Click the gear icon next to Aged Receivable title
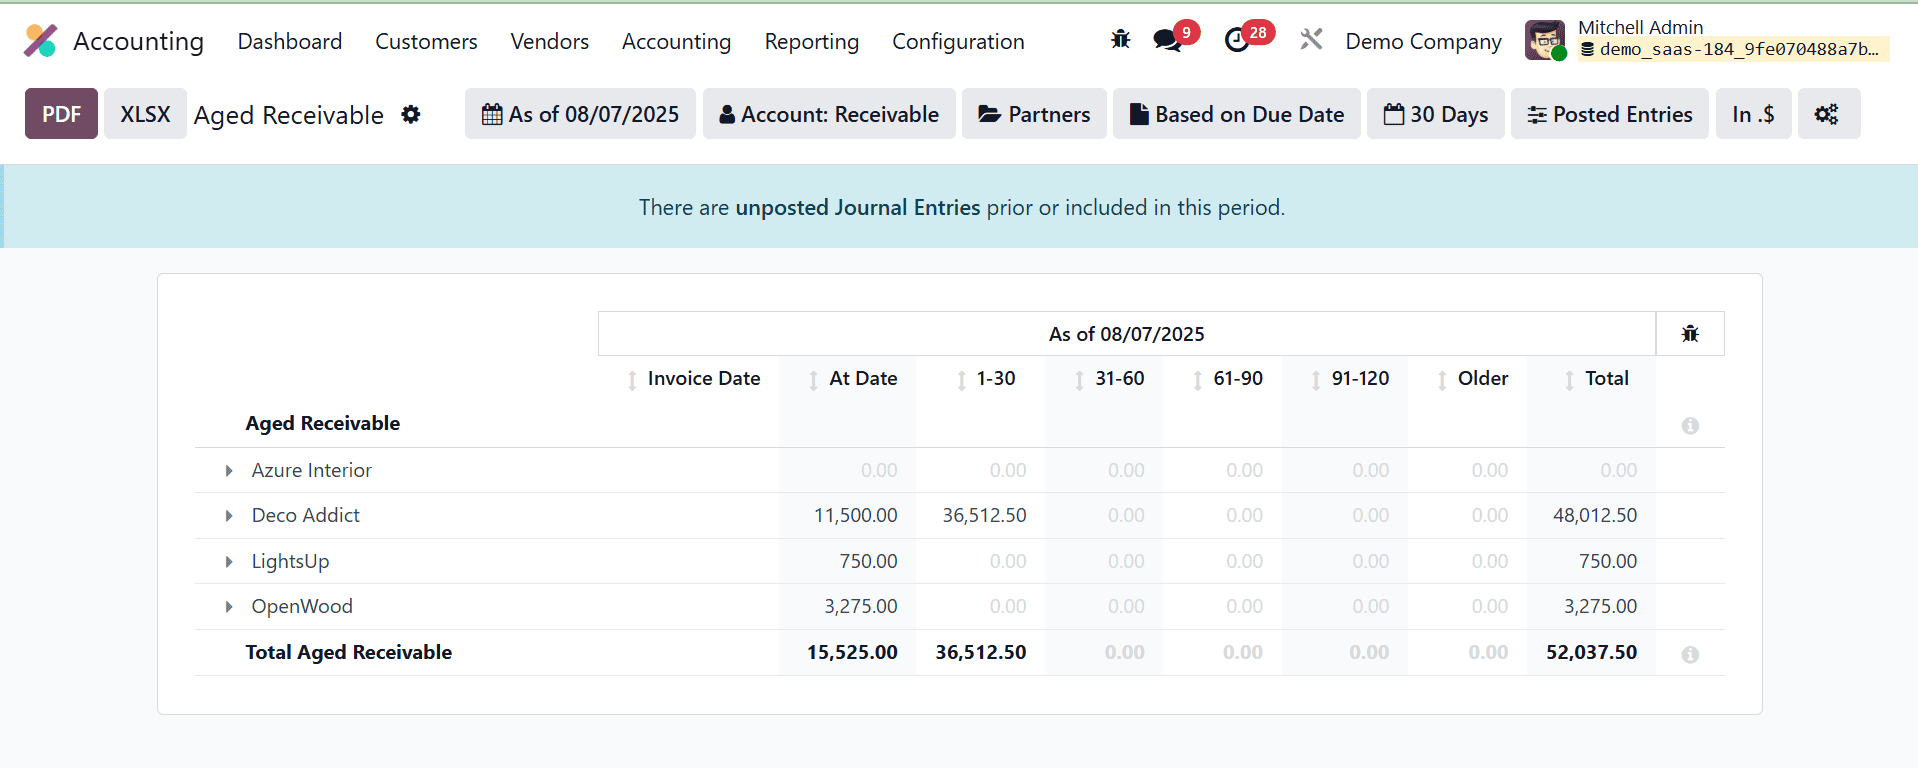The width and height of the screenshot is (1918, 768). coord(411,115)
